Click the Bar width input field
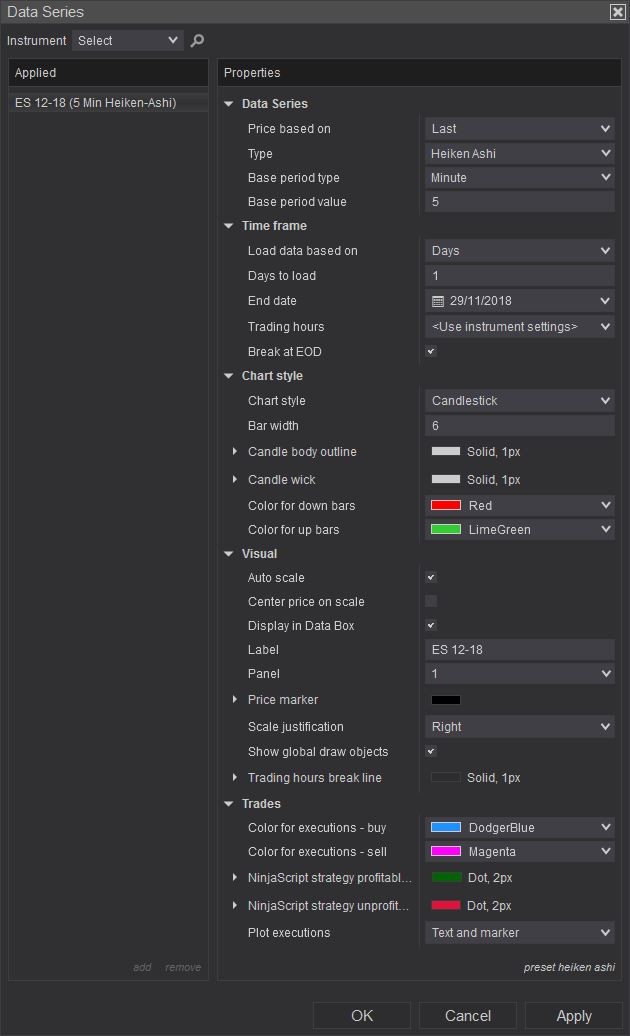The image size is (630, 1036). coord(519,426)
